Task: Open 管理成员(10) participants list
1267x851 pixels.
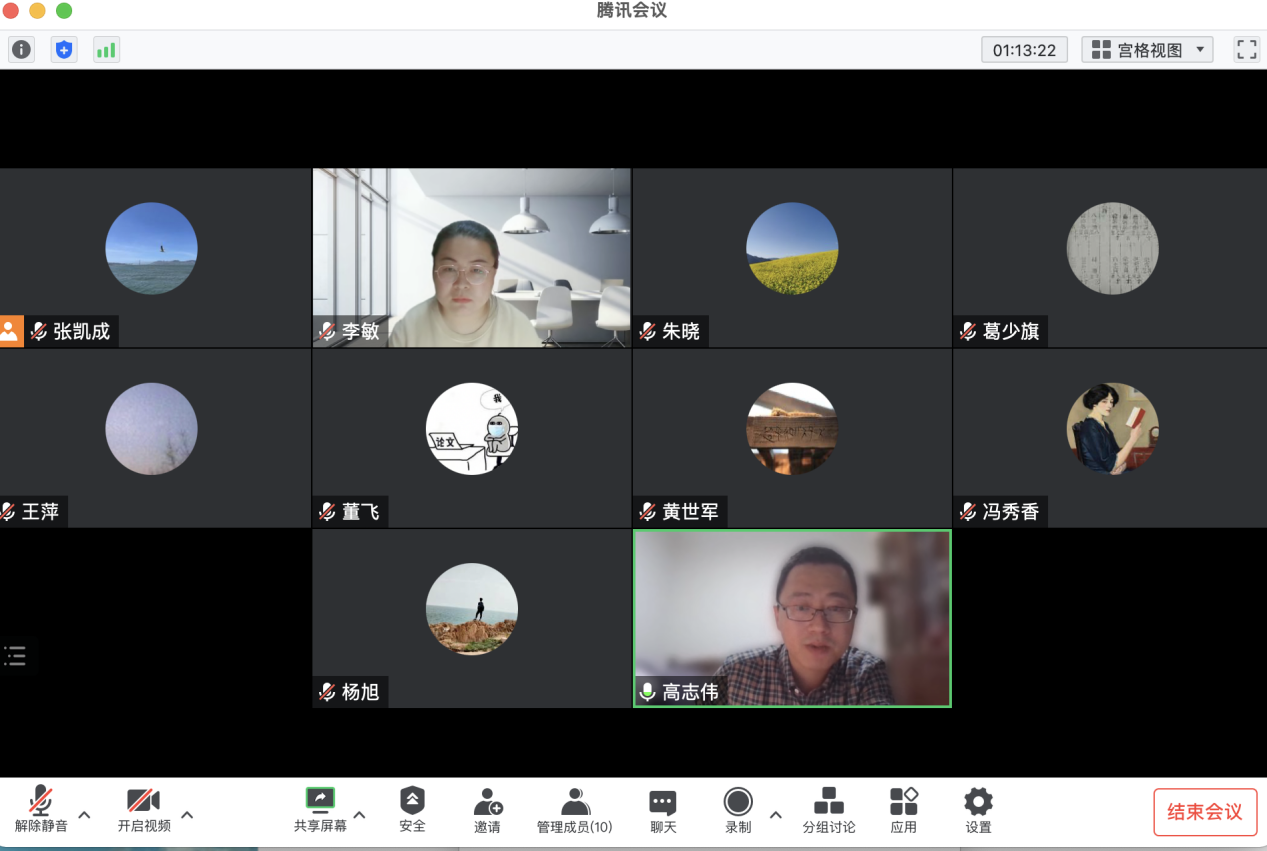Action: coord(574,809)
